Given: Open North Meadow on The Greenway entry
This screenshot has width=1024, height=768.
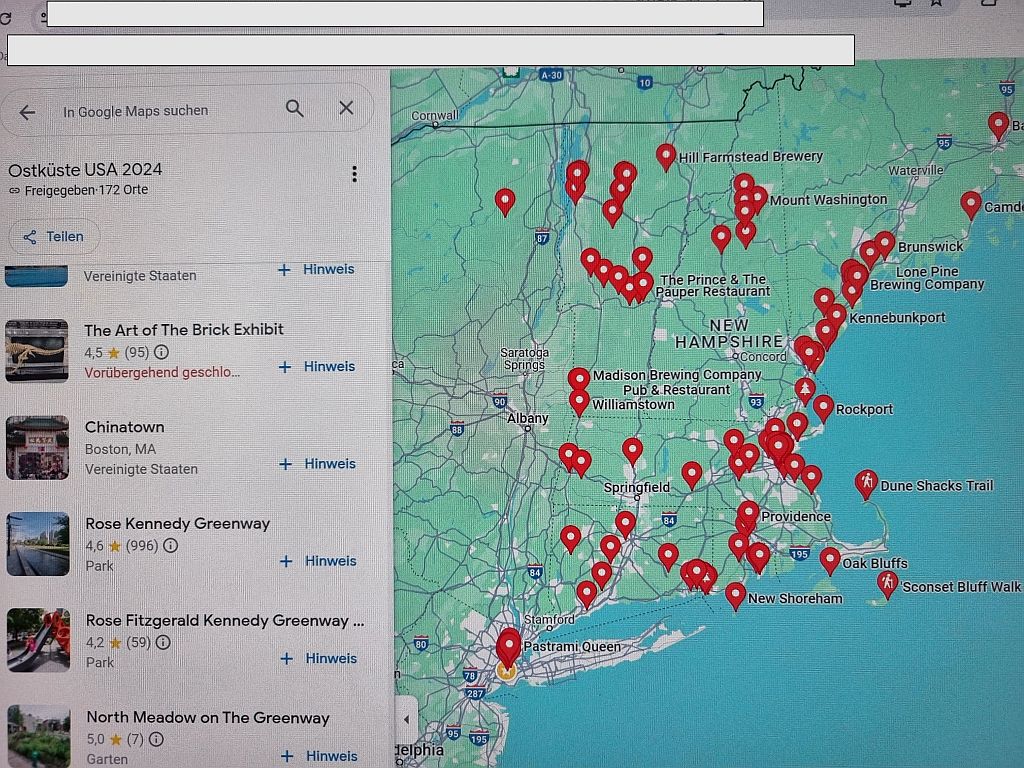Looking at the screenshot, I should click(x=207, y=718).
